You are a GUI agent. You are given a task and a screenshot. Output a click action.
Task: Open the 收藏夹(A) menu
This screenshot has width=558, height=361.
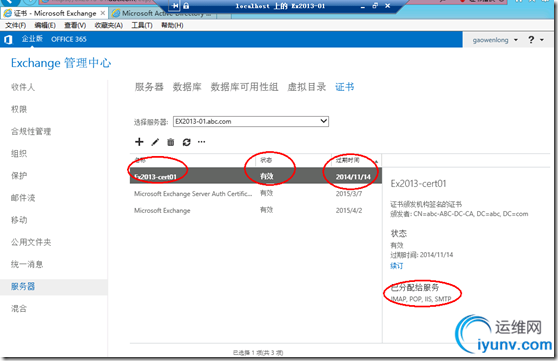109,25
